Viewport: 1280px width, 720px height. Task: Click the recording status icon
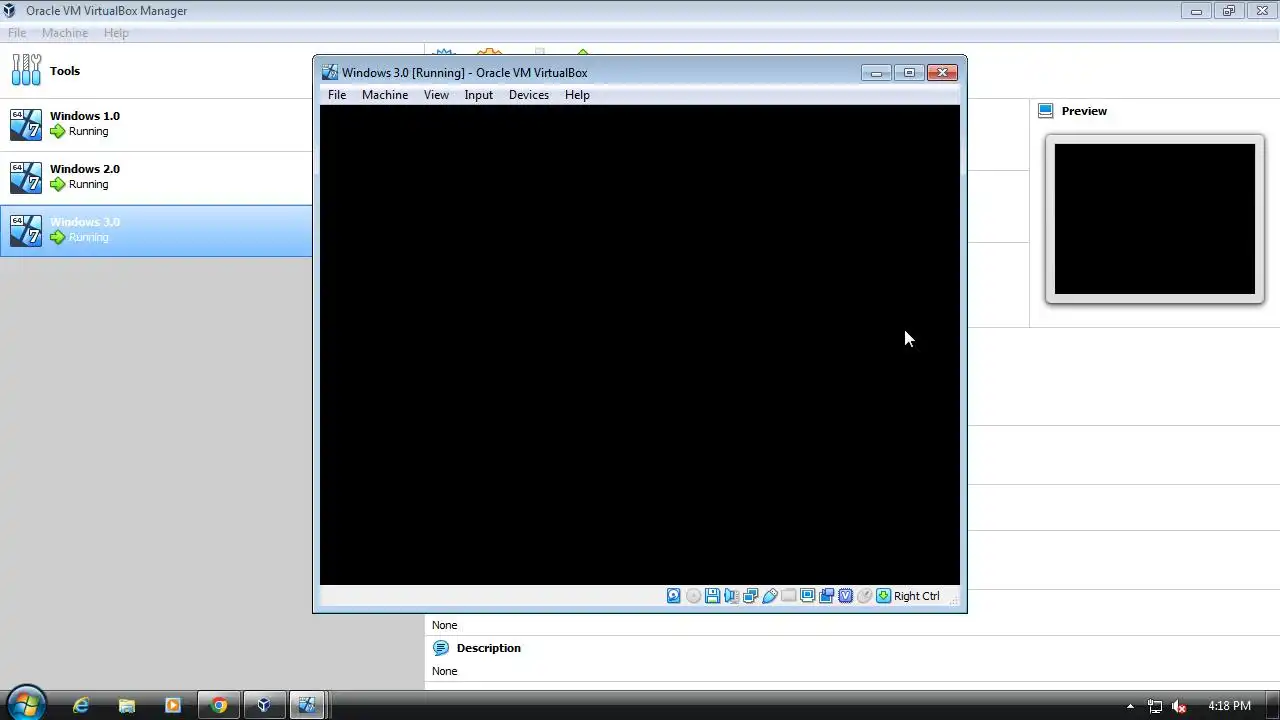826,596
